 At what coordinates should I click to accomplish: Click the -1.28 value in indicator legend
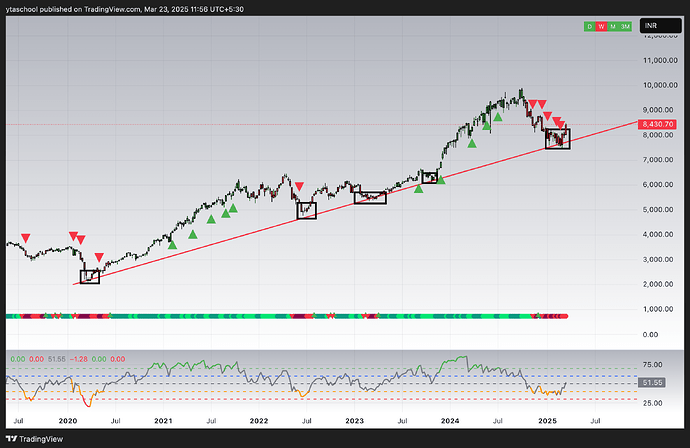click(x=78, y=359)
